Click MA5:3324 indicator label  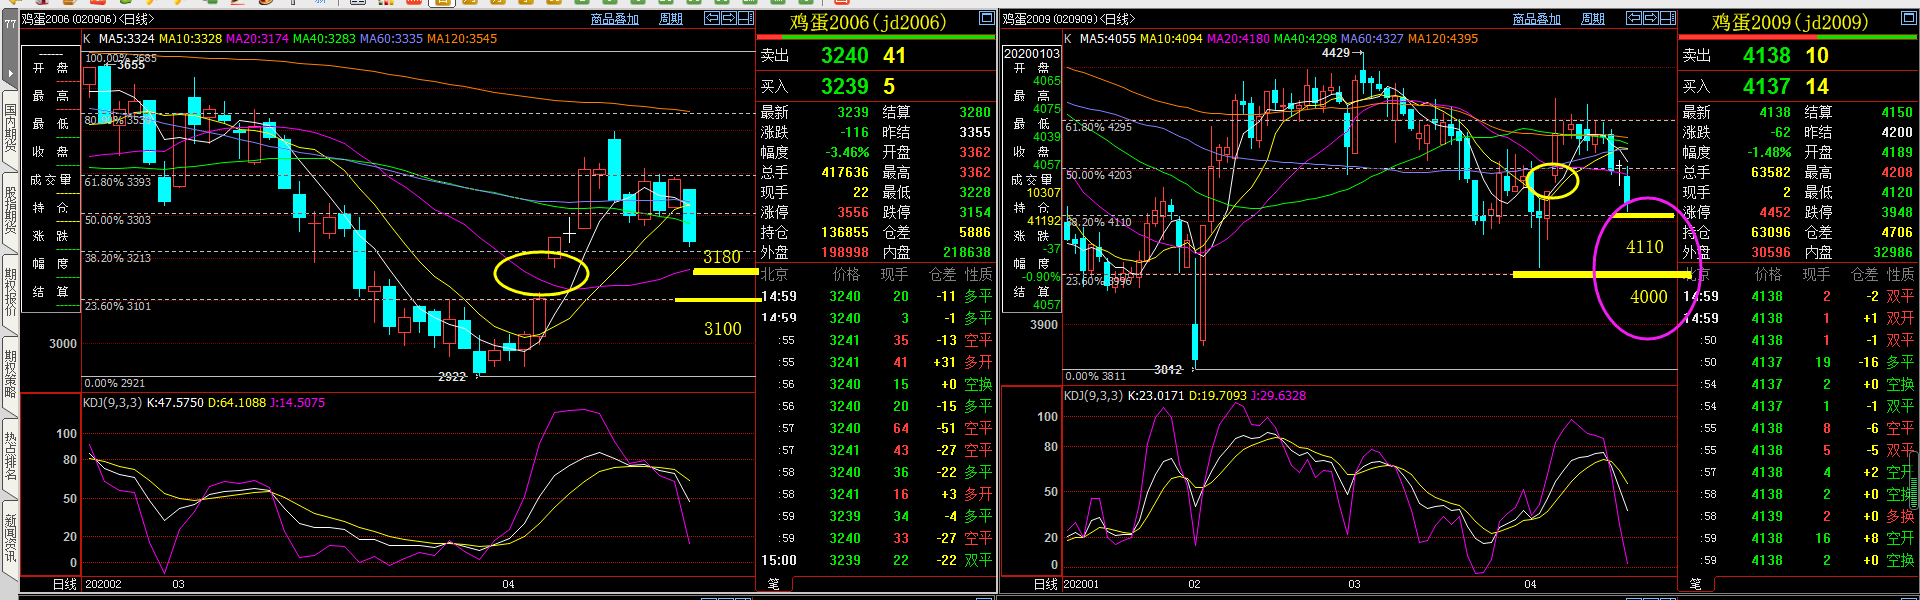click(126, 39)
